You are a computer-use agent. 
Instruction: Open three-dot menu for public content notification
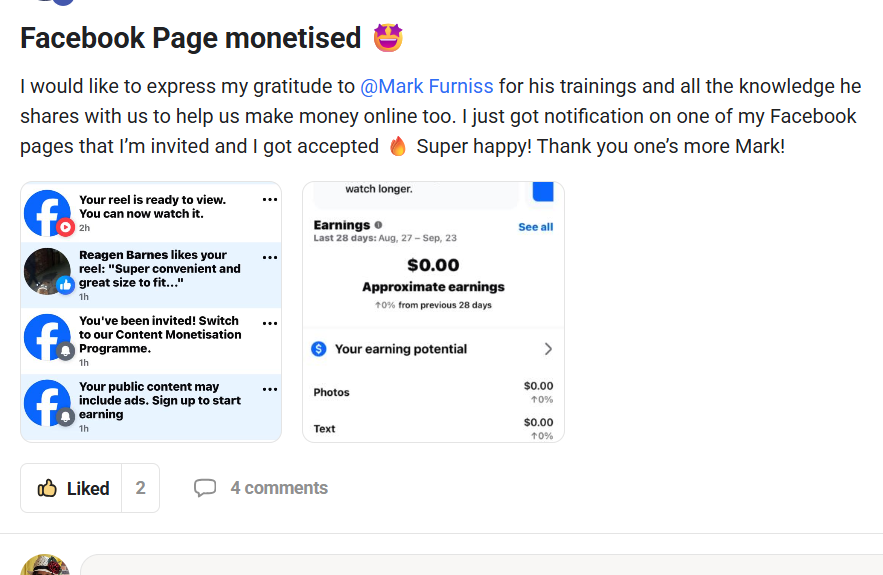click(269, 389)
